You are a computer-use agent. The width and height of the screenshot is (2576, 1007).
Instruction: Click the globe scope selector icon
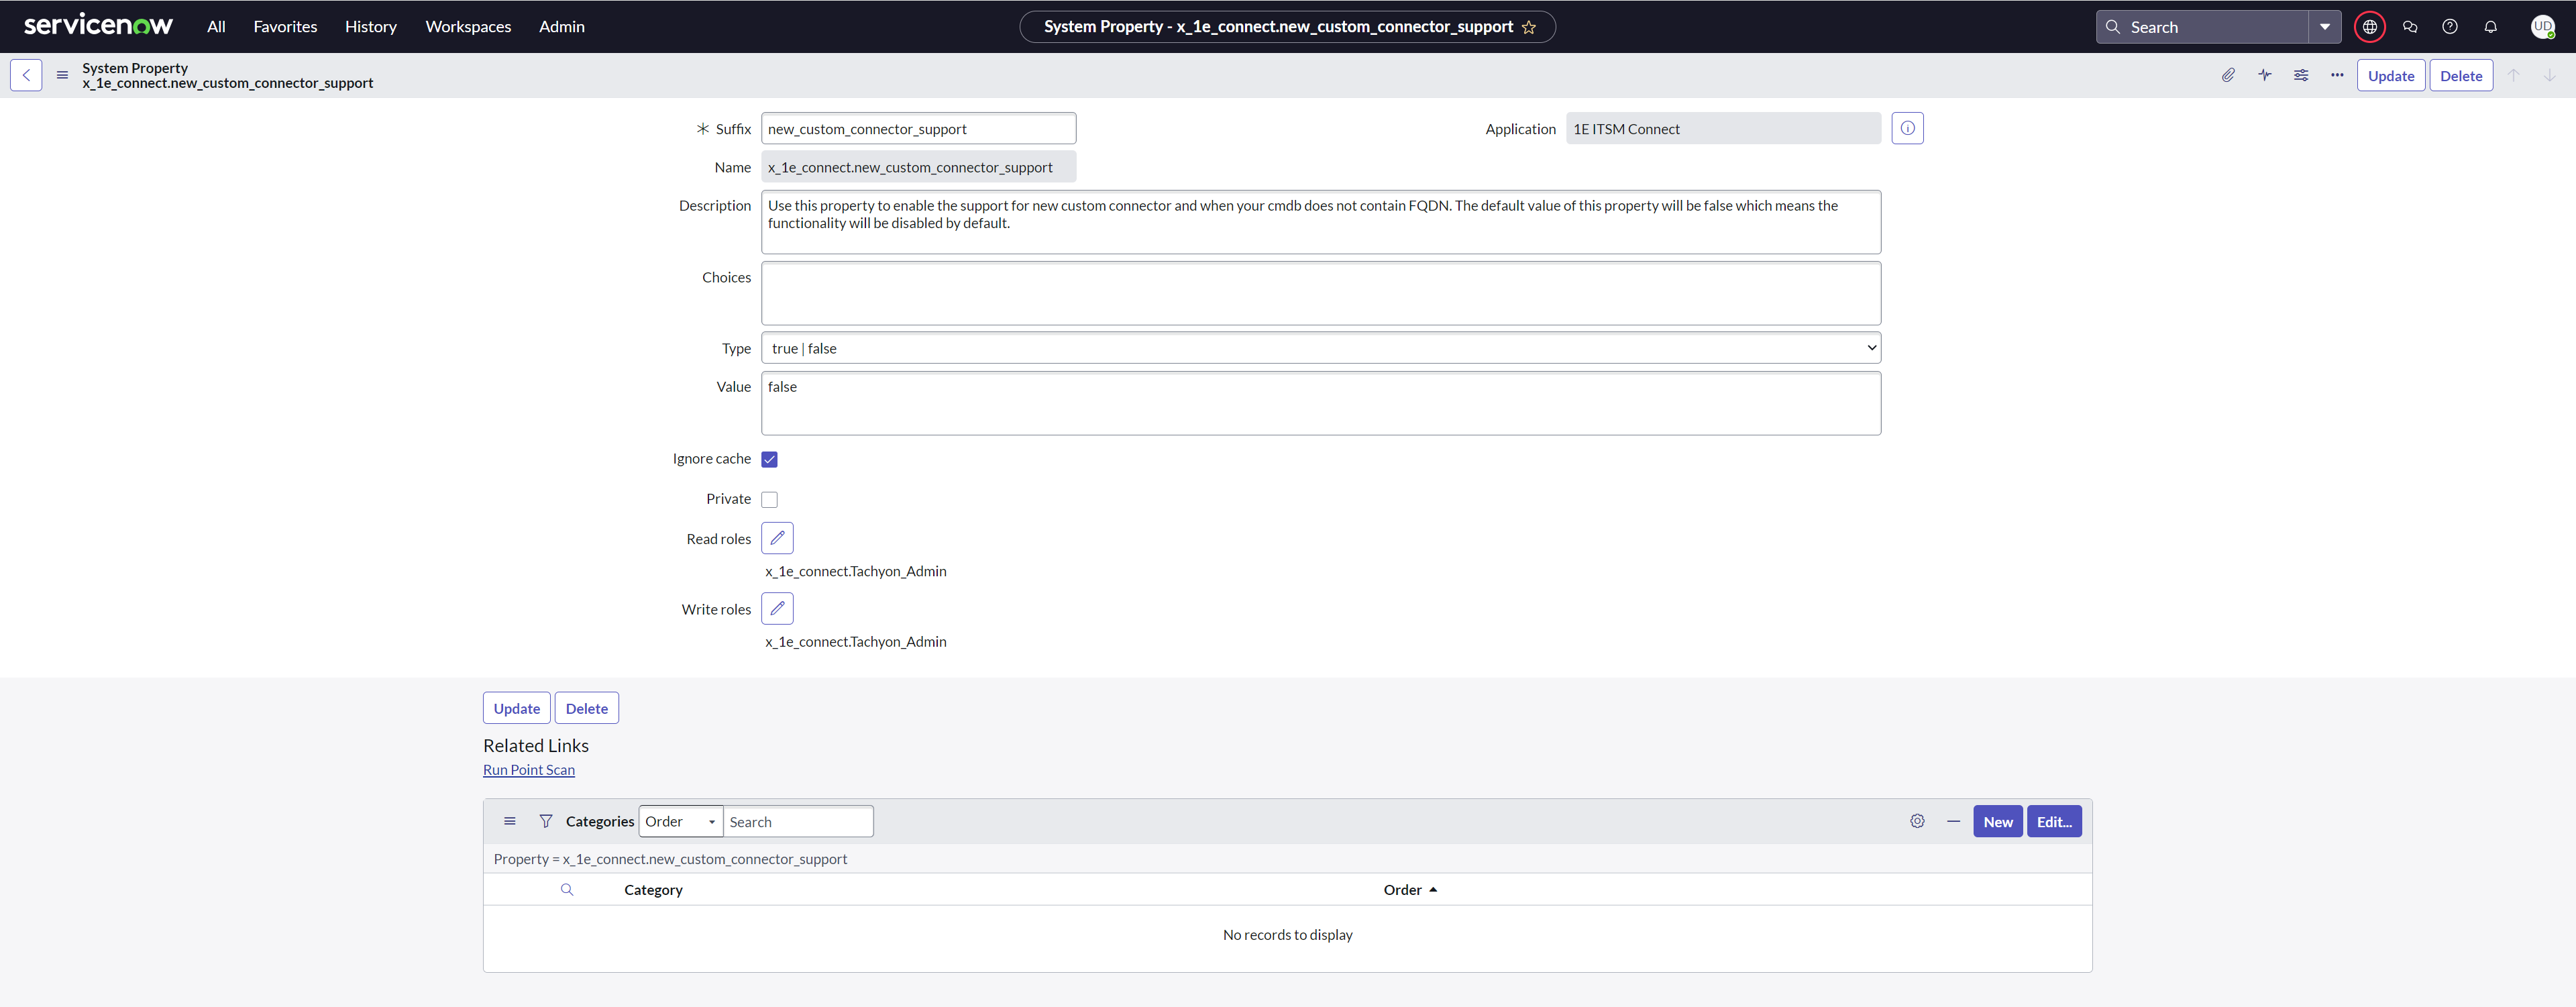coord(2369,27)
